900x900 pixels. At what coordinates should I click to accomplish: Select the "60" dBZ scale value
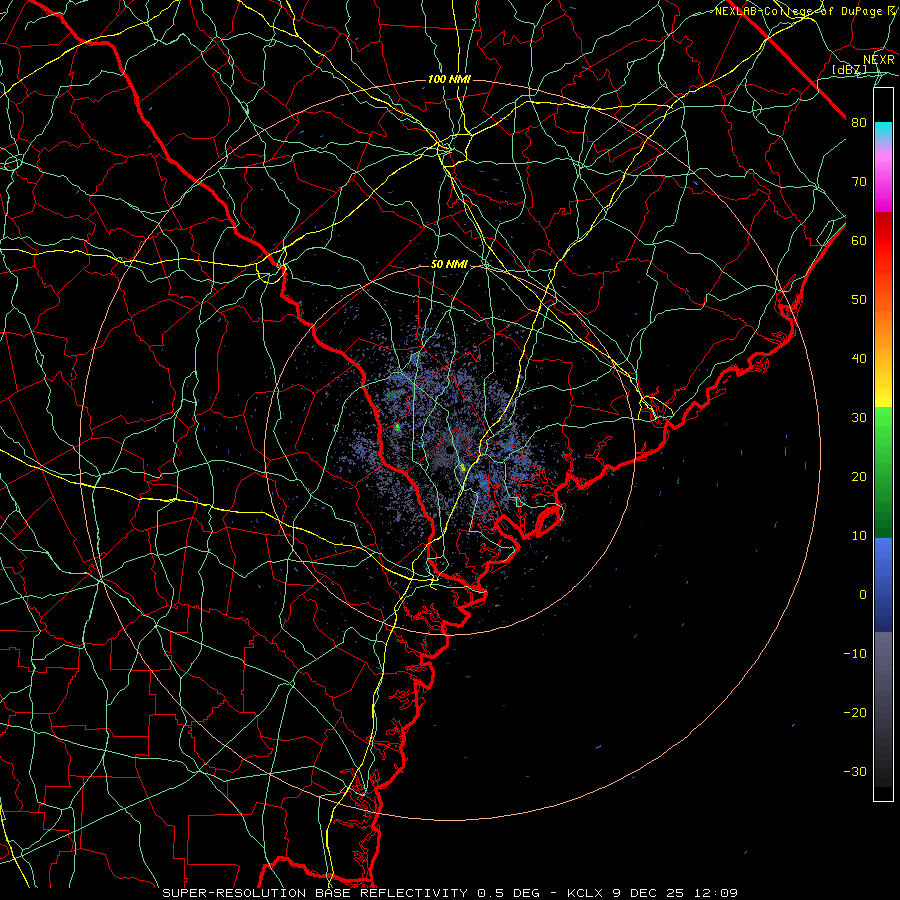[x=859, y=240]
